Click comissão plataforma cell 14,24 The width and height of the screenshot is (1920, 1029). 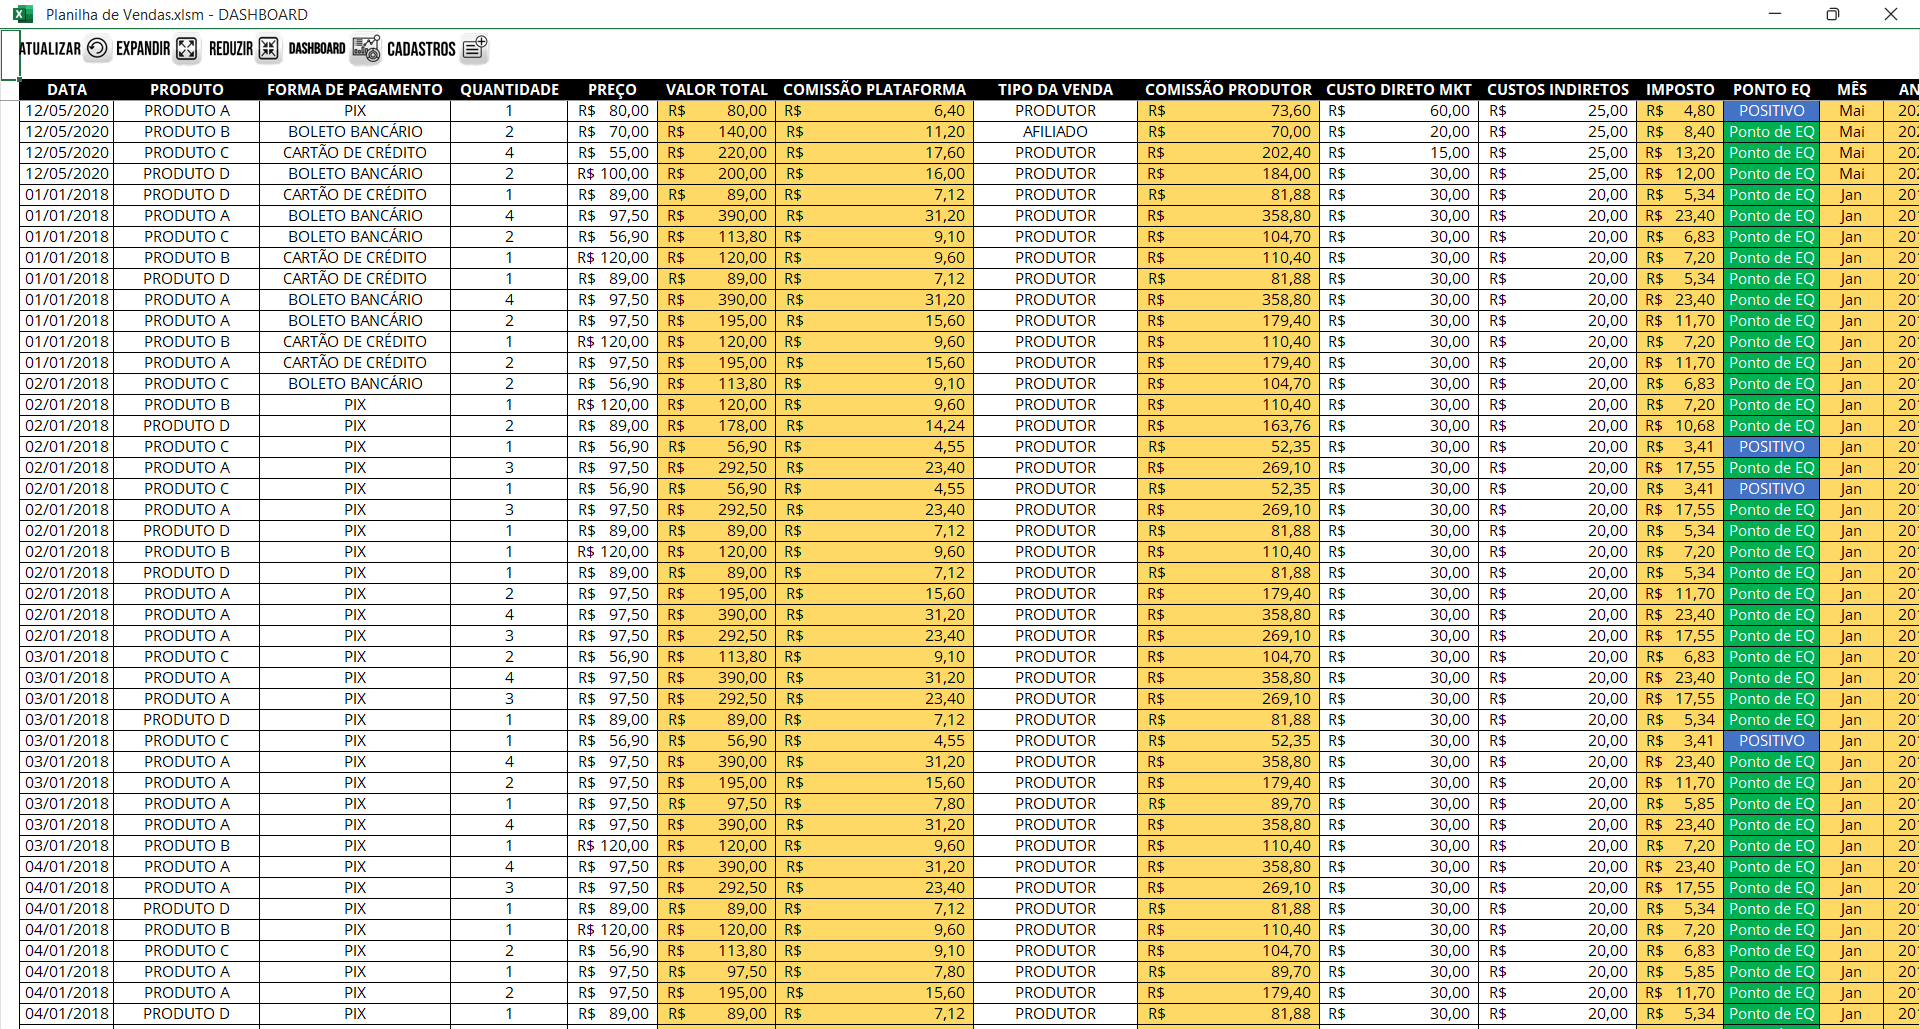click(x=875, y=426)
